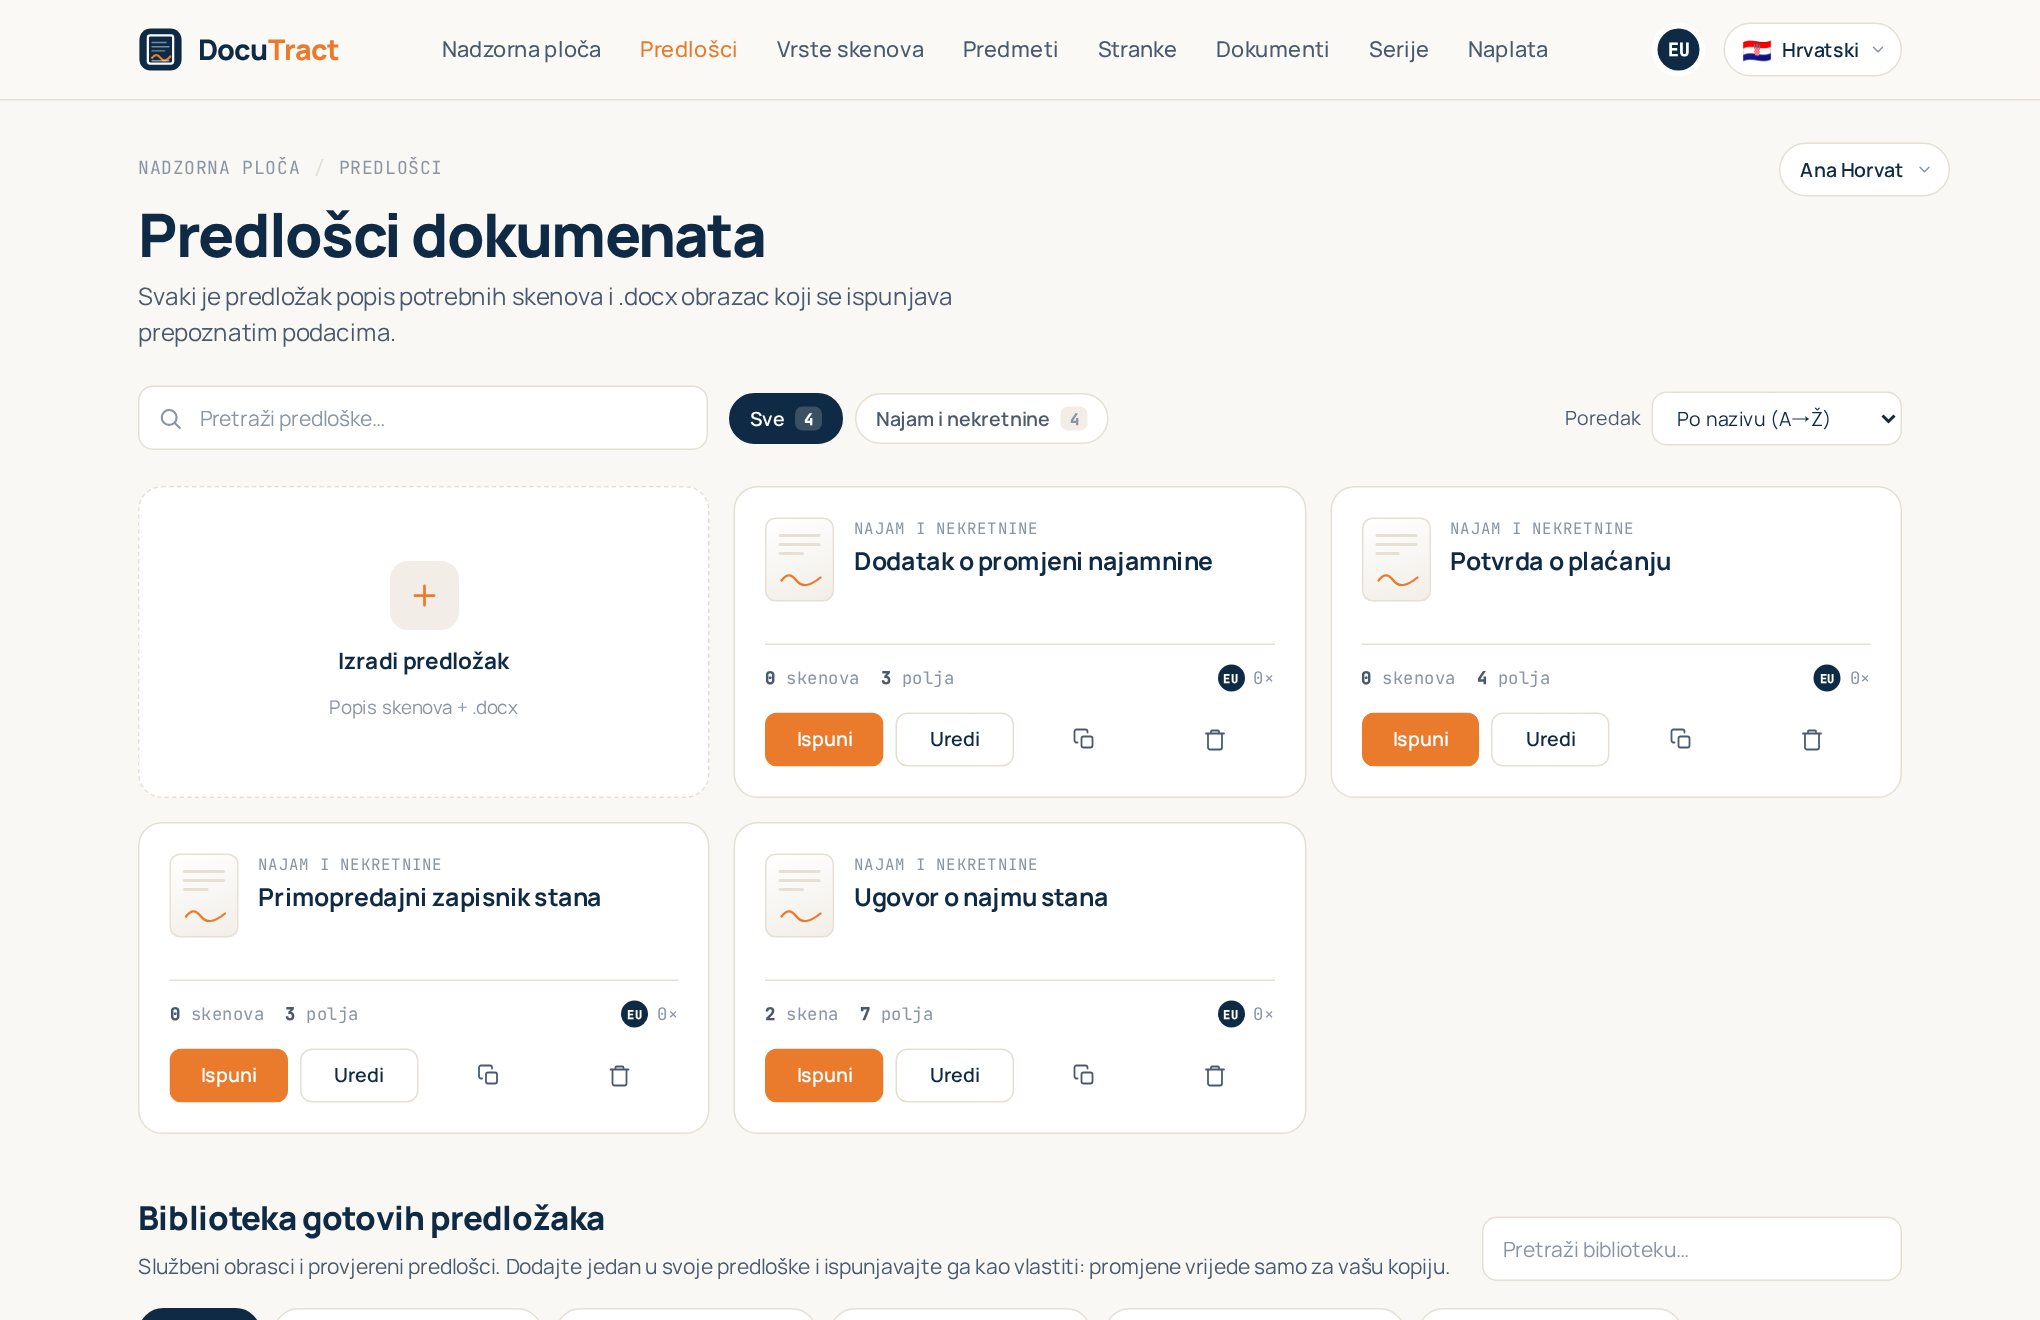2040x1320 pixels.
Task: Open the Naplata billing page
Action: (1507, 49)
